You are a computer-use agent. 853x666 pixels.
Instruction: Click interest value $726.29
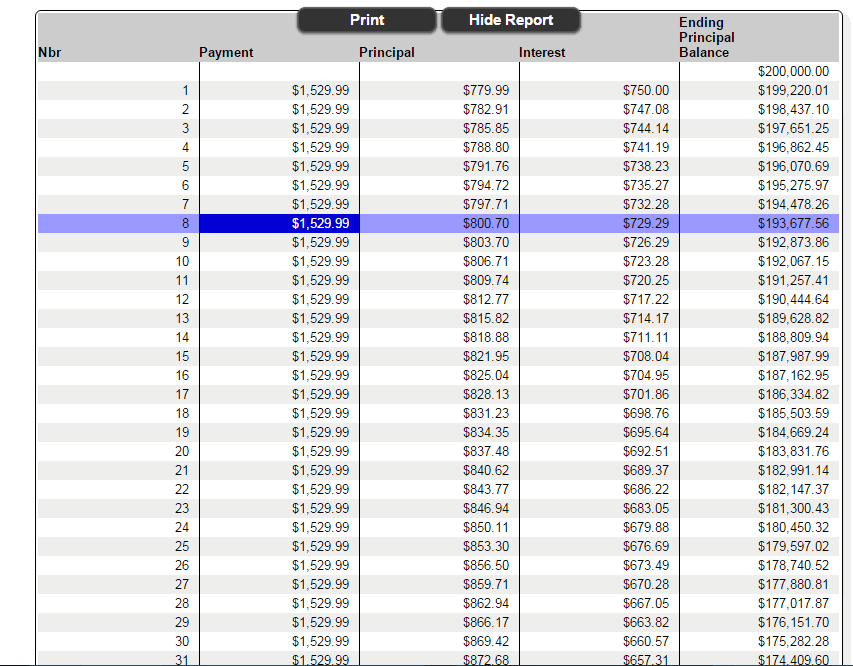tap(646, 242)
